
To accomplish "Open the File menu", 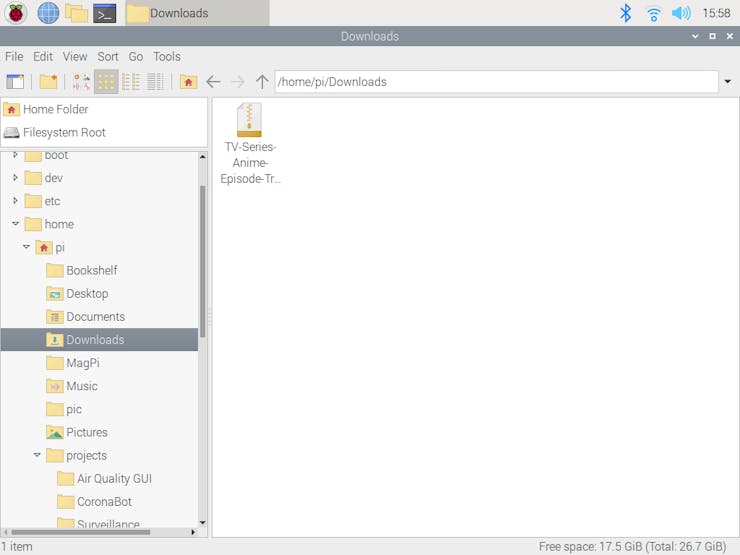I will point(14,57).
